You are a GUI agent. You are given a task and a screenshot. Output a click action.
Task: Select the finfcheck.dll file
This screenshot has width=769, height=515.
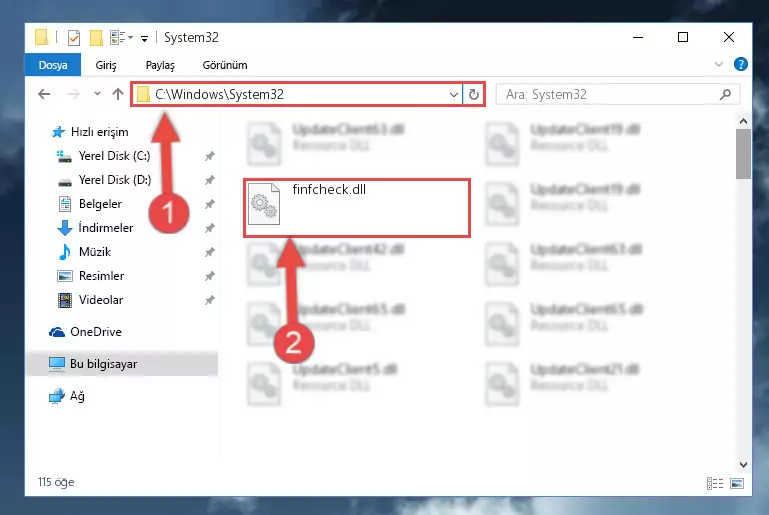coord(357,208)
